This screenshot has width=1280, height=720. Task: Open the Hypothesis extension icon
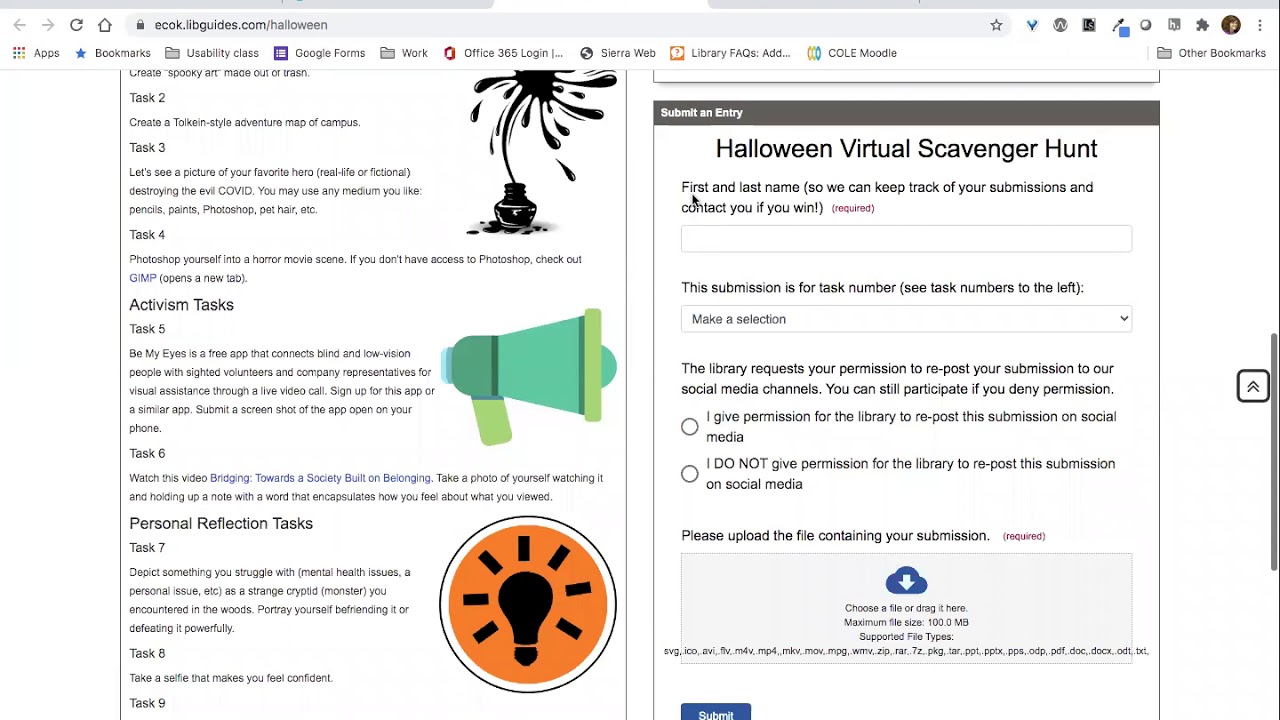point(1174,25)
